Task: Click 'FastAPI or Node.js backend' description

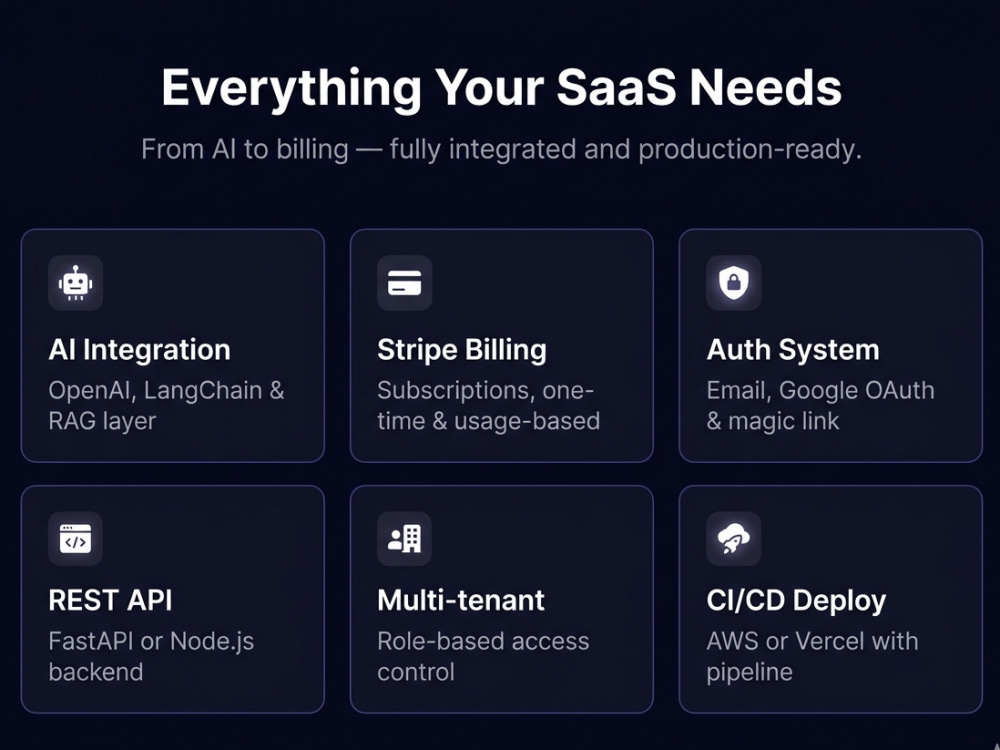Action: point(151,656)
